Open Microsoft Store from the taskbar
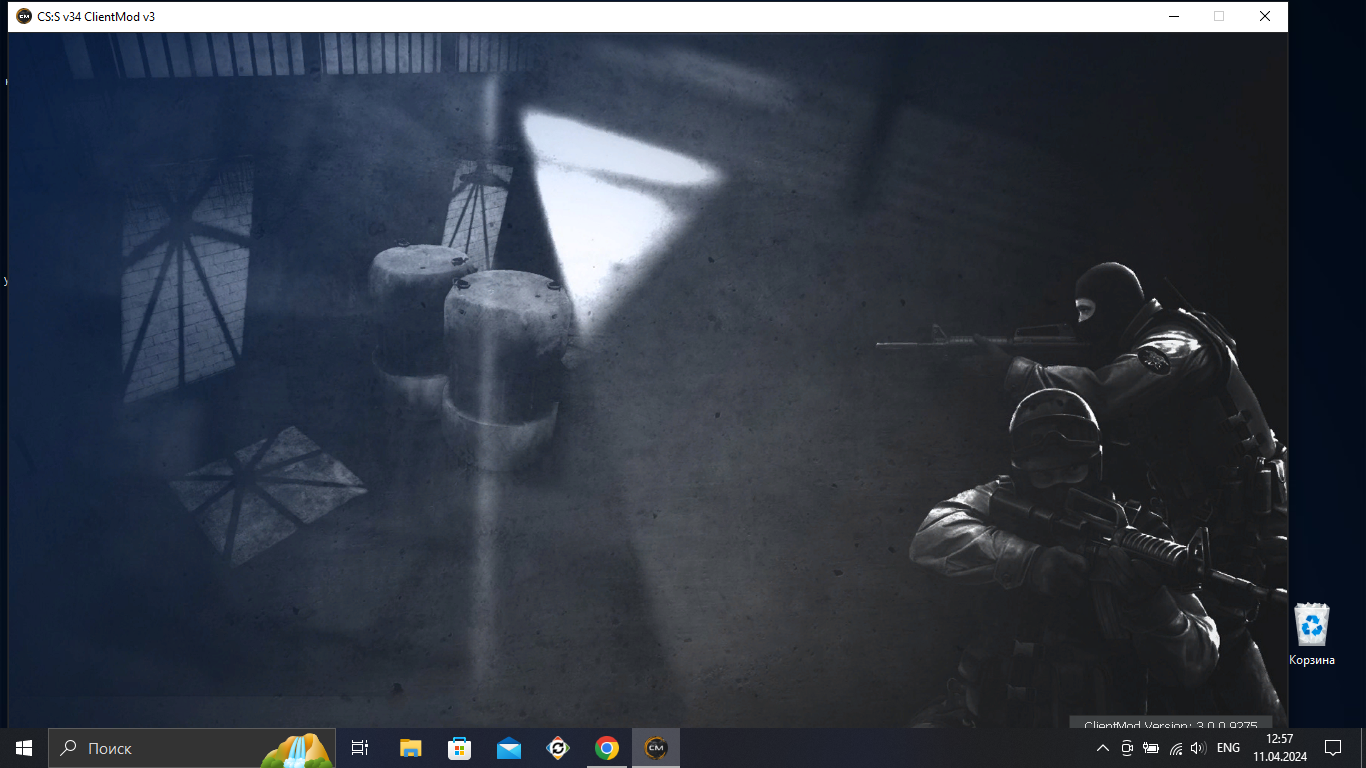 [459, 748]
